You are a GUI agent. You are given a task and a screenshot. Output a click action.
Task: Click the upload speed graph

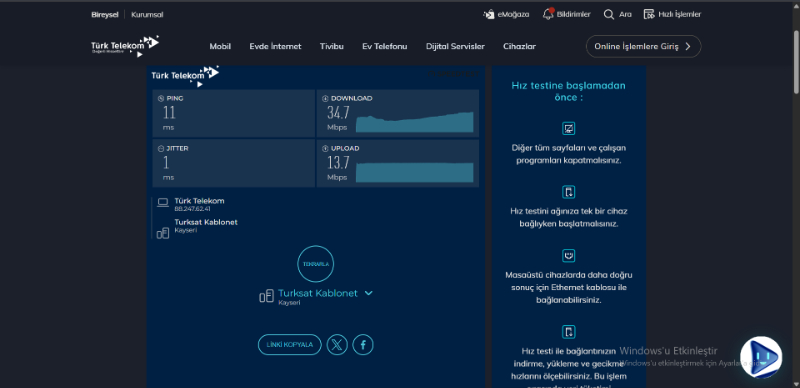pos(415,172)
